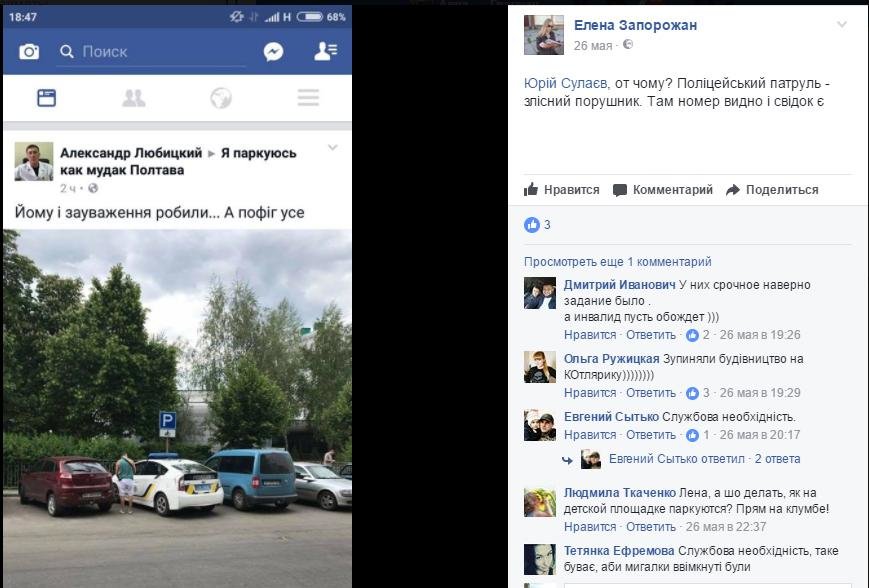Open the 3 likes reaction counter
This screenshot has height=588, width=869.
537,224
